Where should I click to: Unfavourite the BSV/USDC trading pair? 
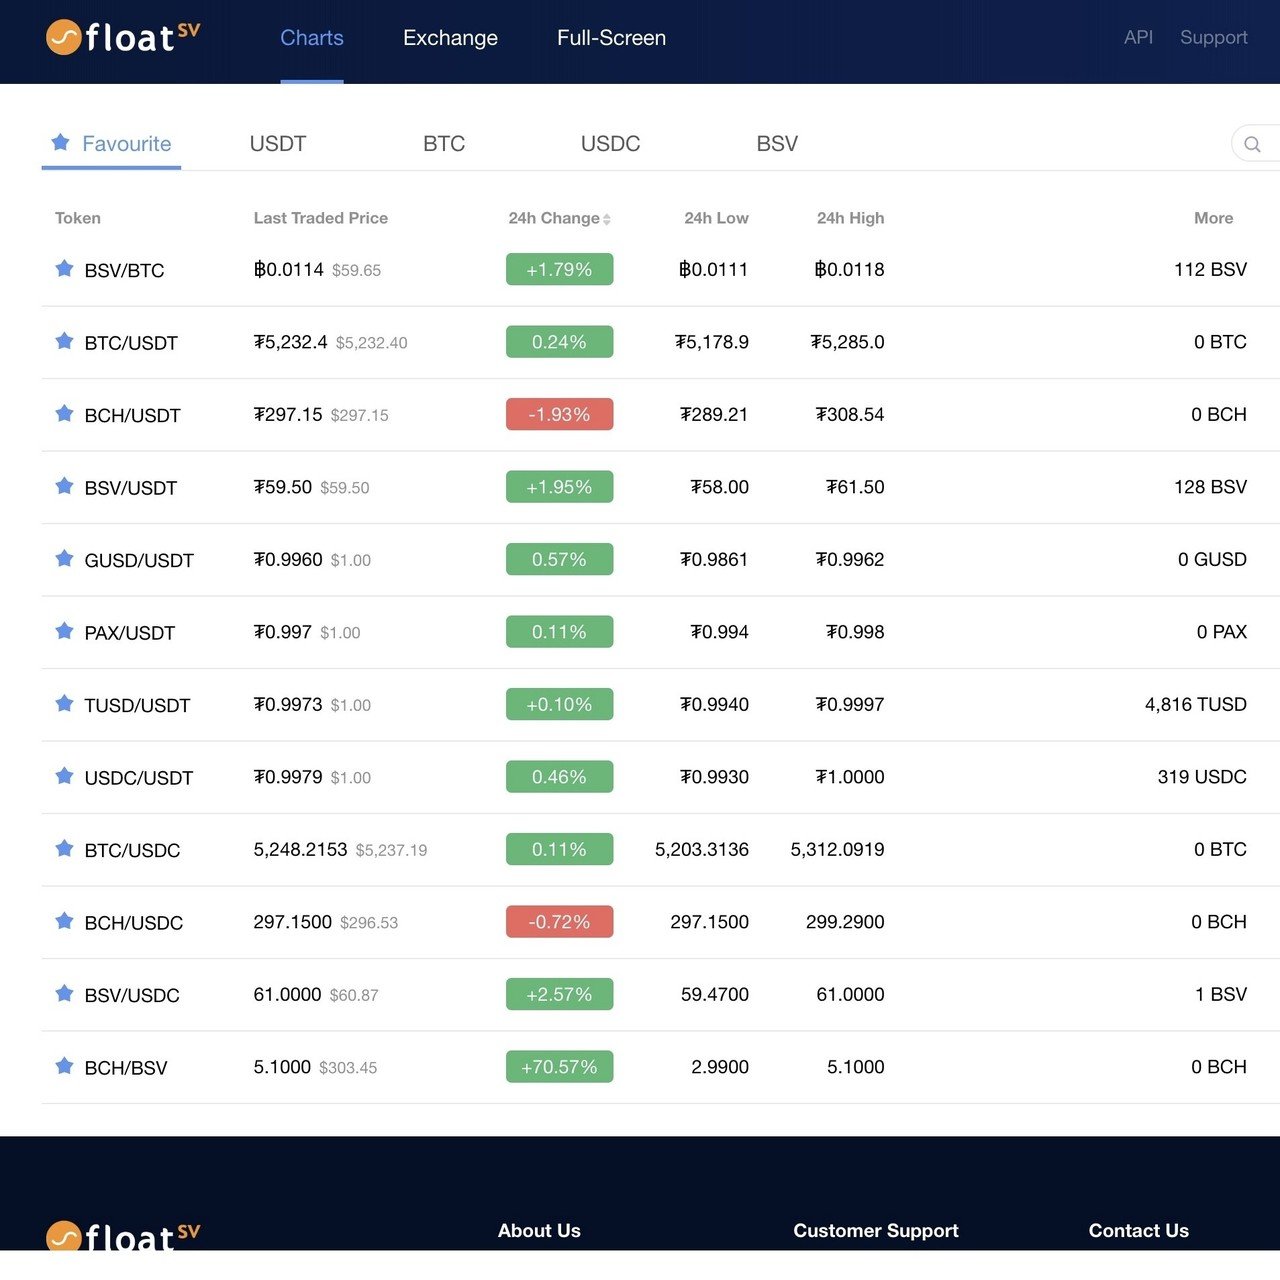click(65, 994)
